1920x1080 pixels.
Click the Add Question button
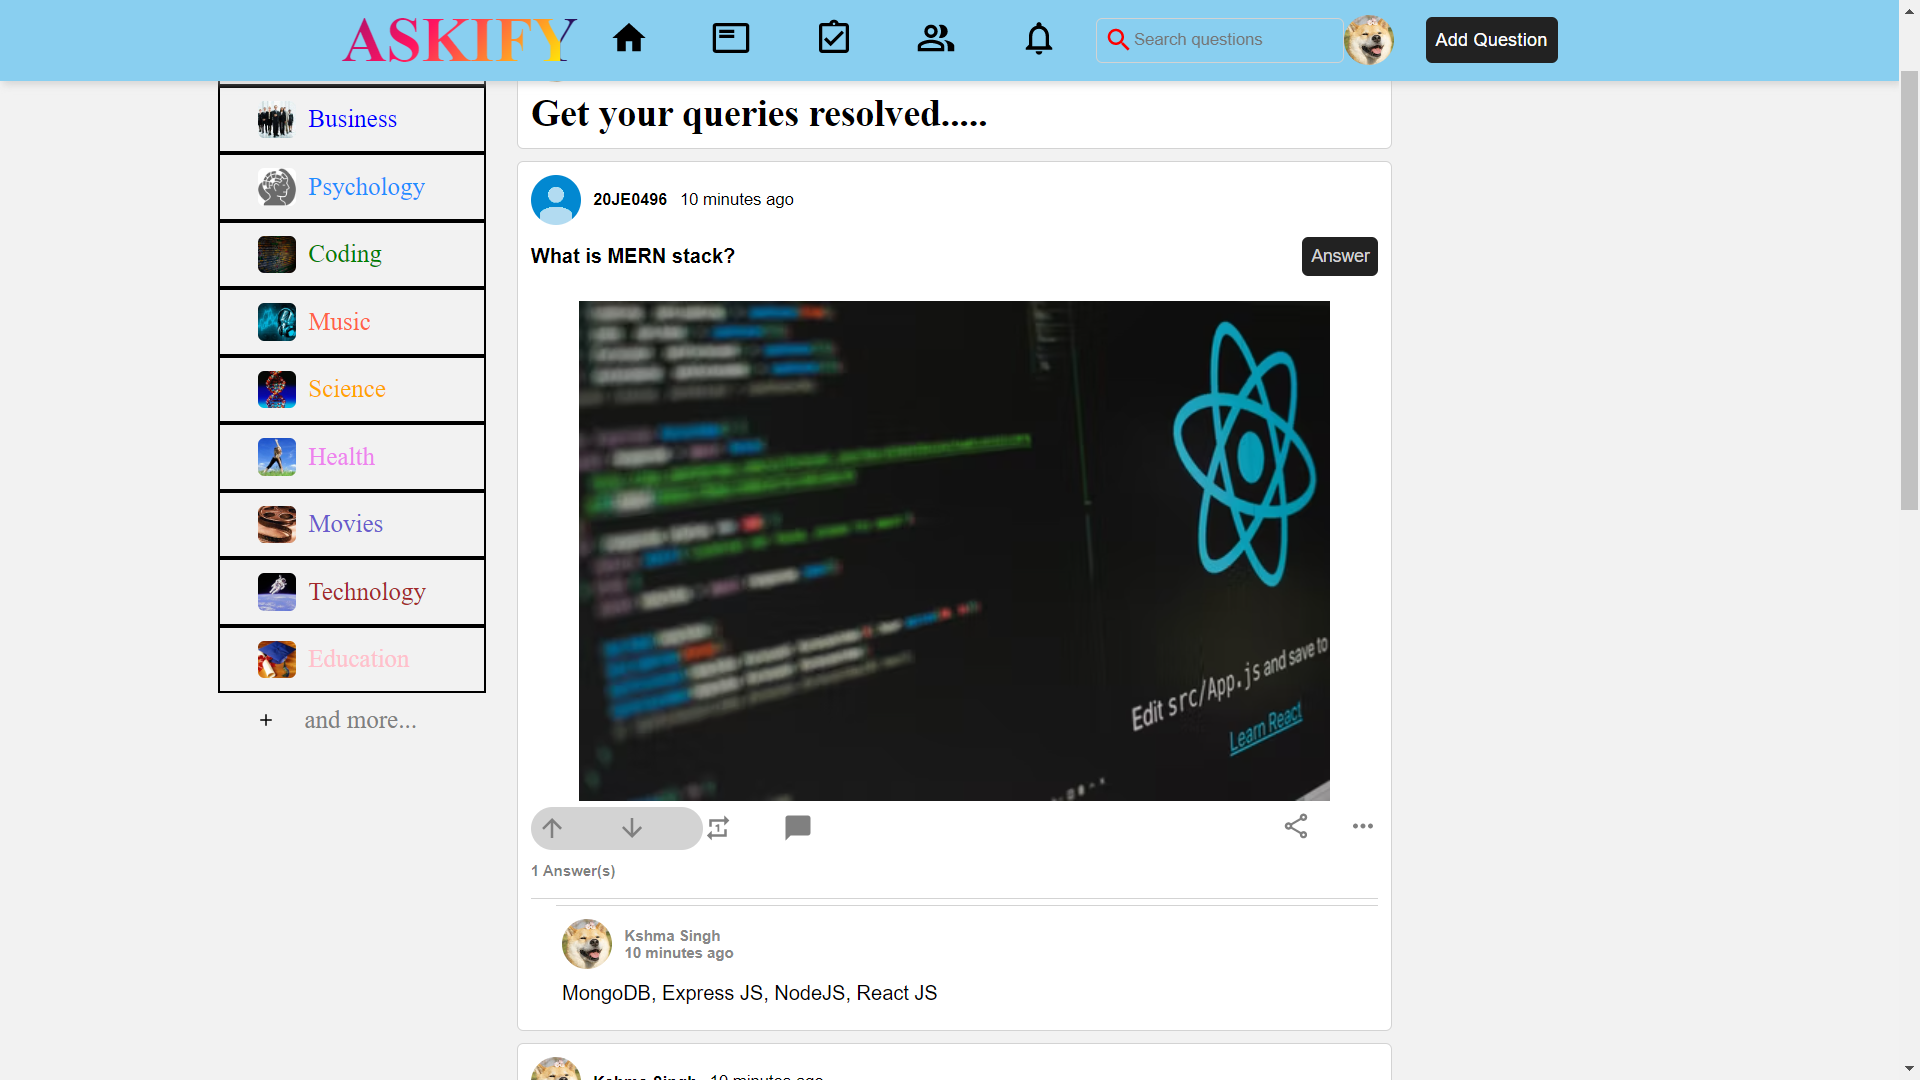click(1491, 40)
